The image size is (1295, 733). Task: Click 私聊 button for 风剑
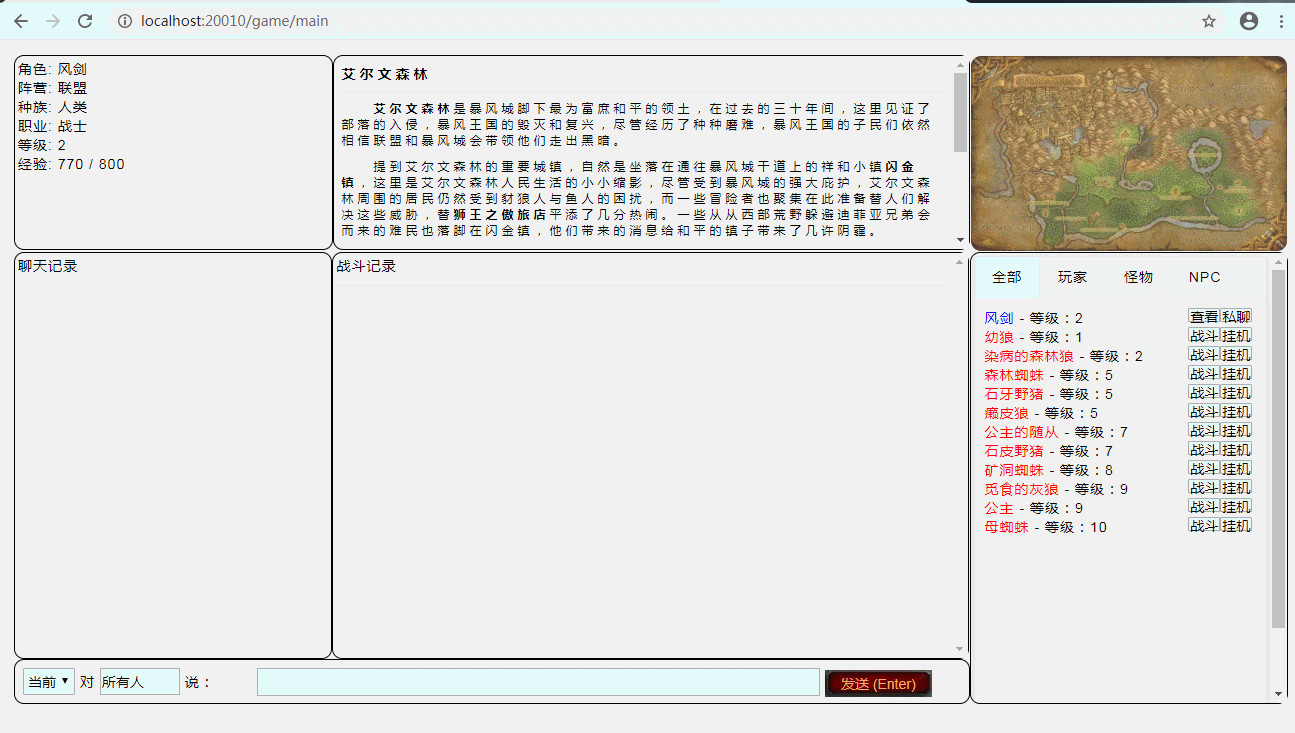[x=1236, y=316]
